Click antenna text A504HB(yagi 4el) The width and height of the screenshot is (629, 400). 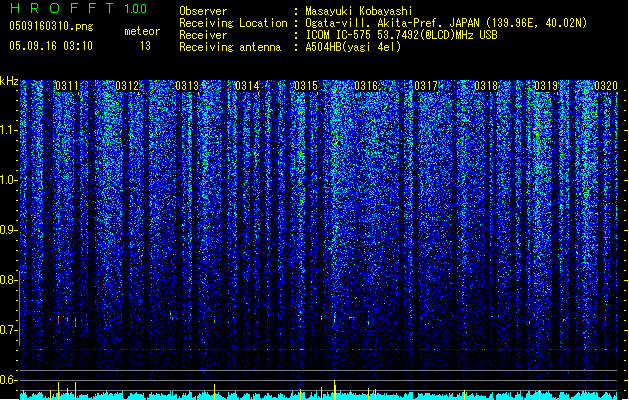pyautogui.click(x=353, y=47)
